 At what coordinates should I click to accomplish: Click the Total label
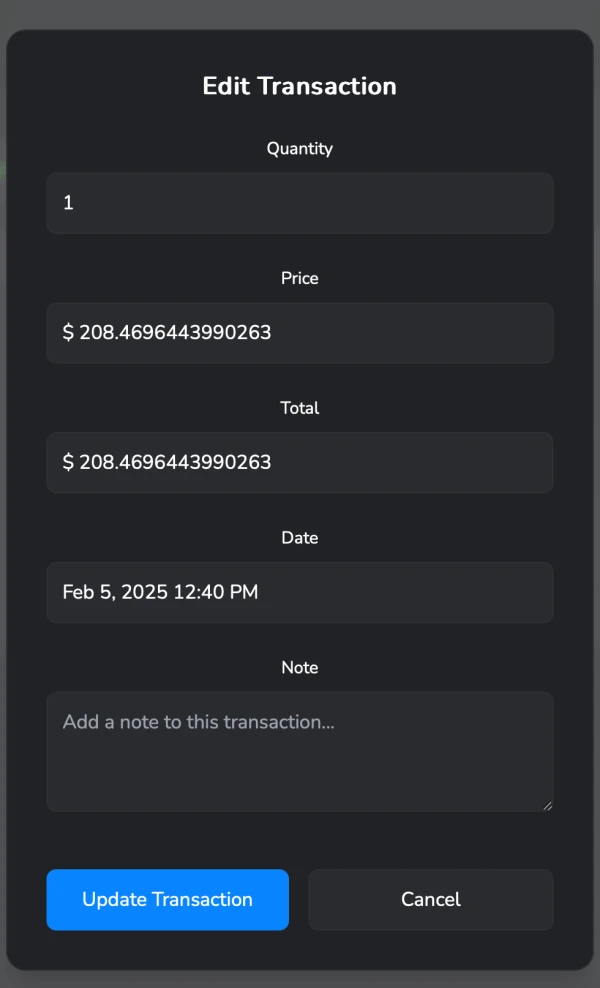pos(300,408)
